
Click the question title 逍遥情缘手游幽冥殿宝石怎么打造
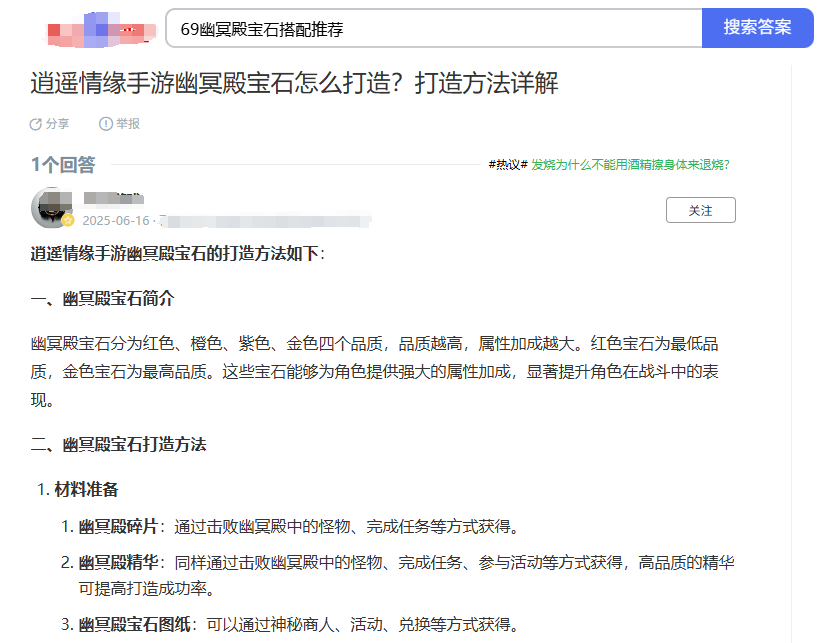294,83
